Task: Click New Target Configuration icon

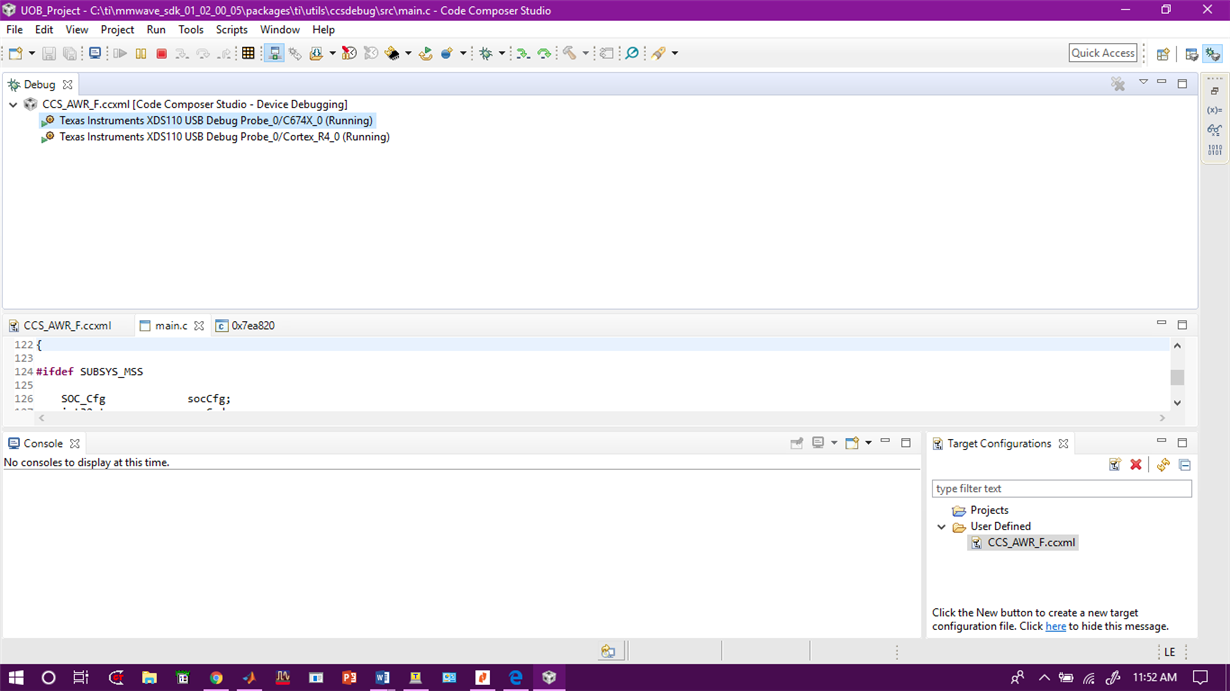Action: [1114, 465]
